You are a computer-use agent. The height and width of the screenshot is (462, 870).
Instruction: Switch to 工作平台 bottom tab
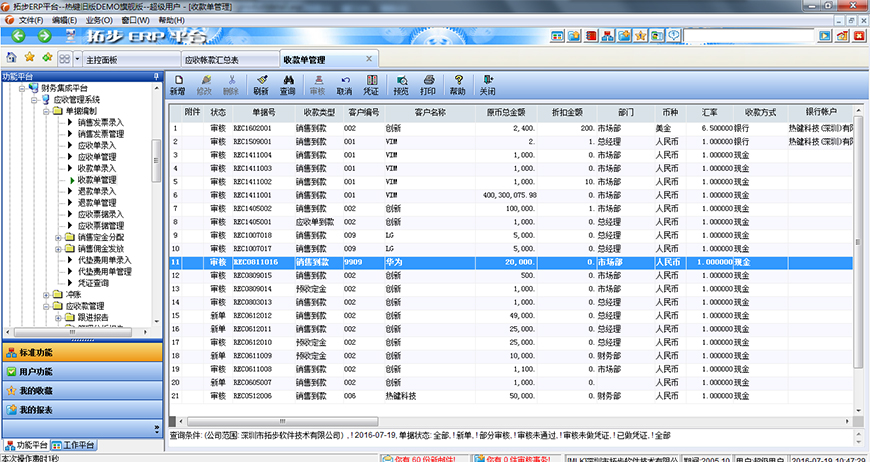[x=78, y=445]
